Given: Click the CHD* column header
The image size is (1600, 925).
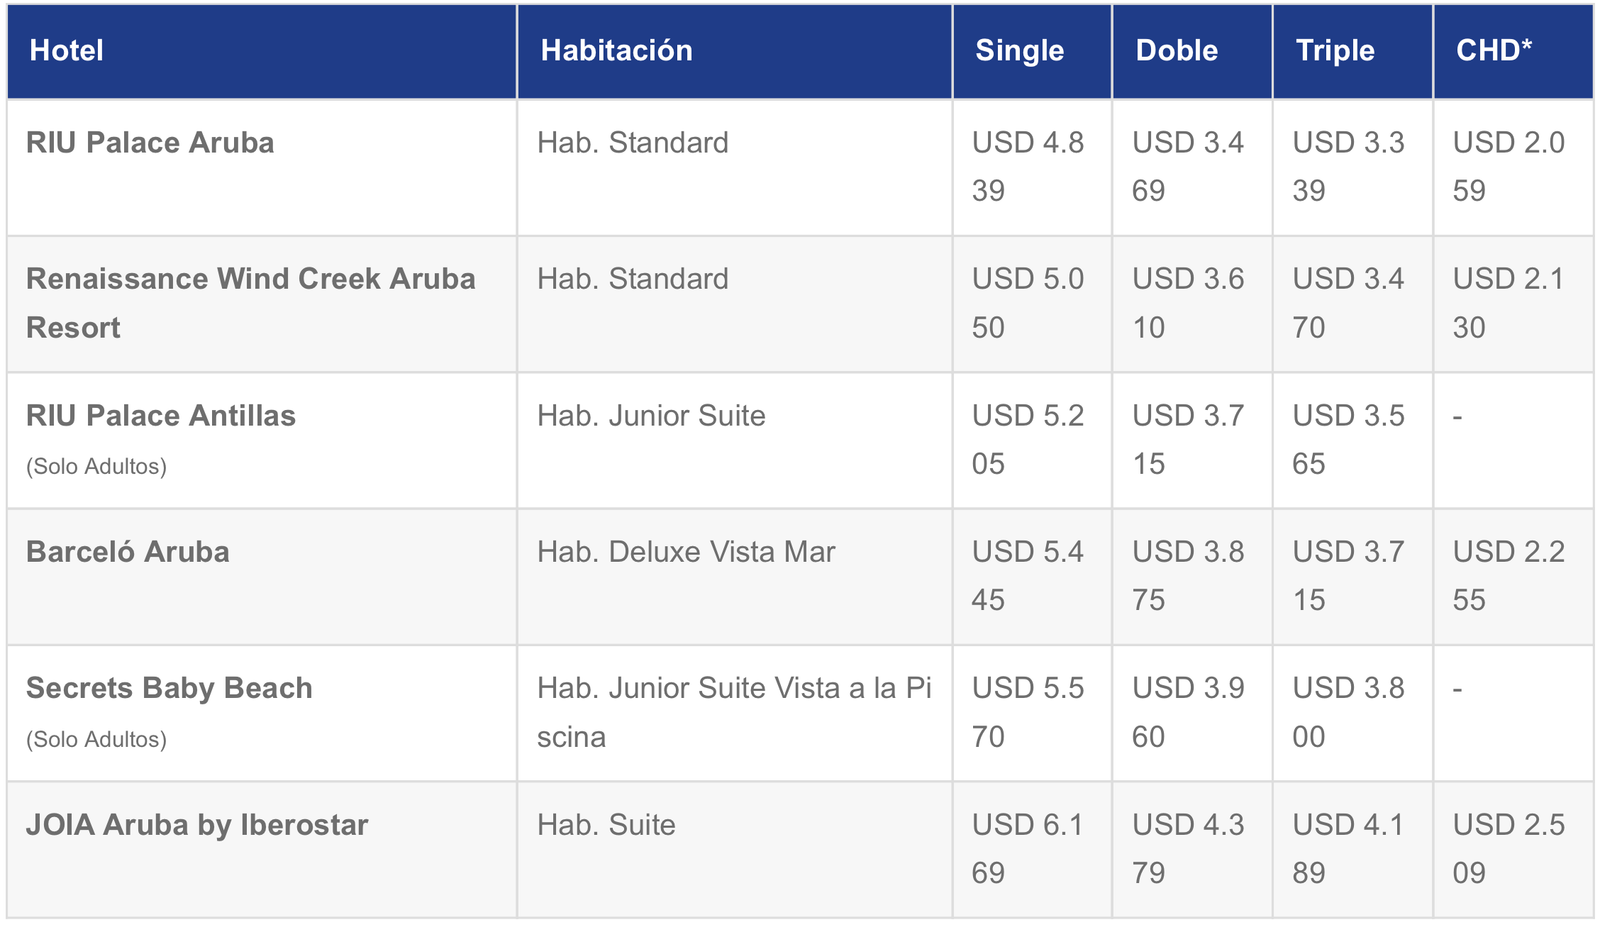Looking at the screenshot, I should coord(1494,51).
